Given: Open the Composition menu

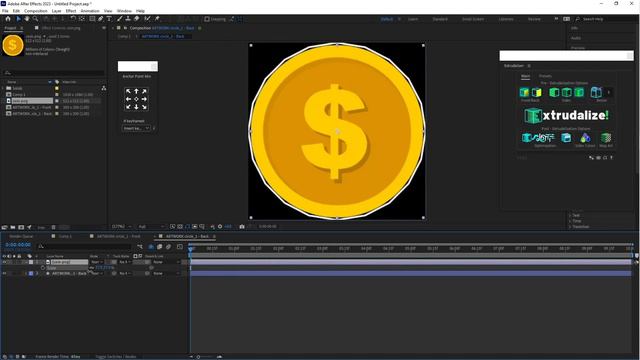Looking at the screenshot, I should (36, 11).
